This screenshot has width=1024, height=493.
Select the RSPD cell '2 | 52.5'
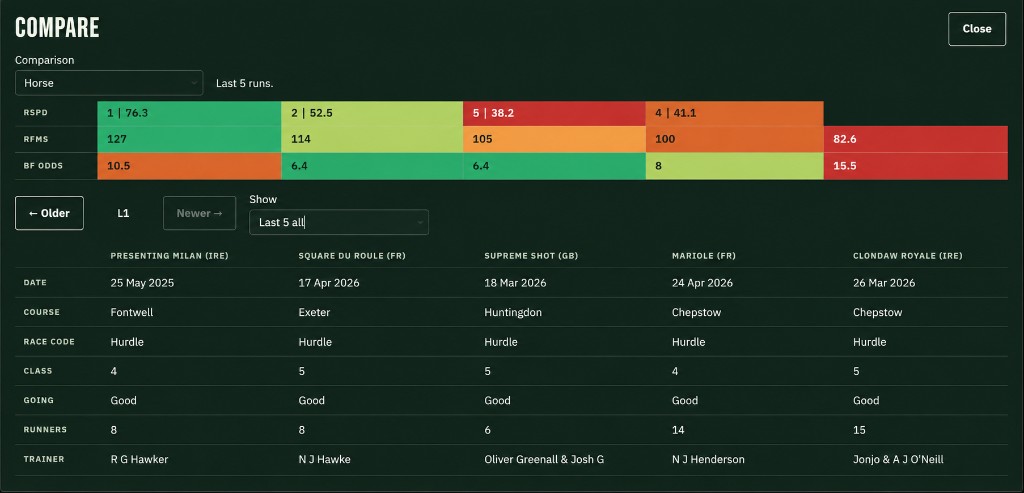point(372,113)
